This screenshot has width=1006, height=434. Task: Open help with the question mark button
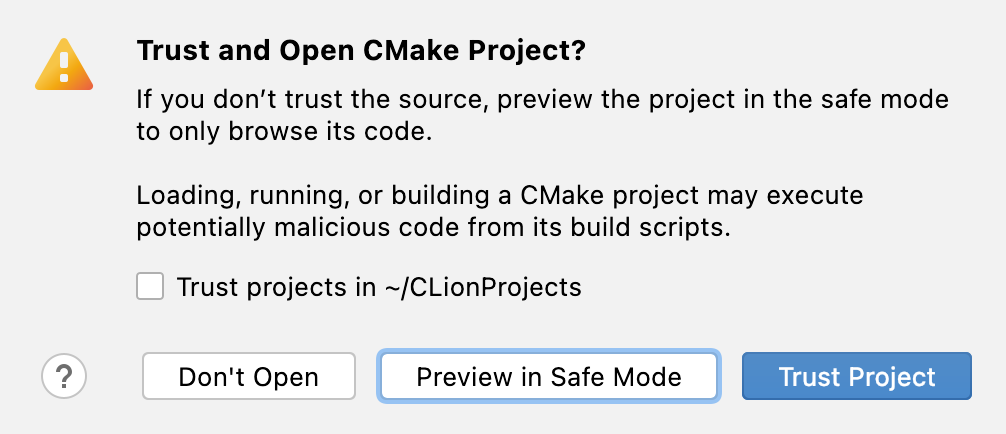pyautogui.click(x=64, y=377)
